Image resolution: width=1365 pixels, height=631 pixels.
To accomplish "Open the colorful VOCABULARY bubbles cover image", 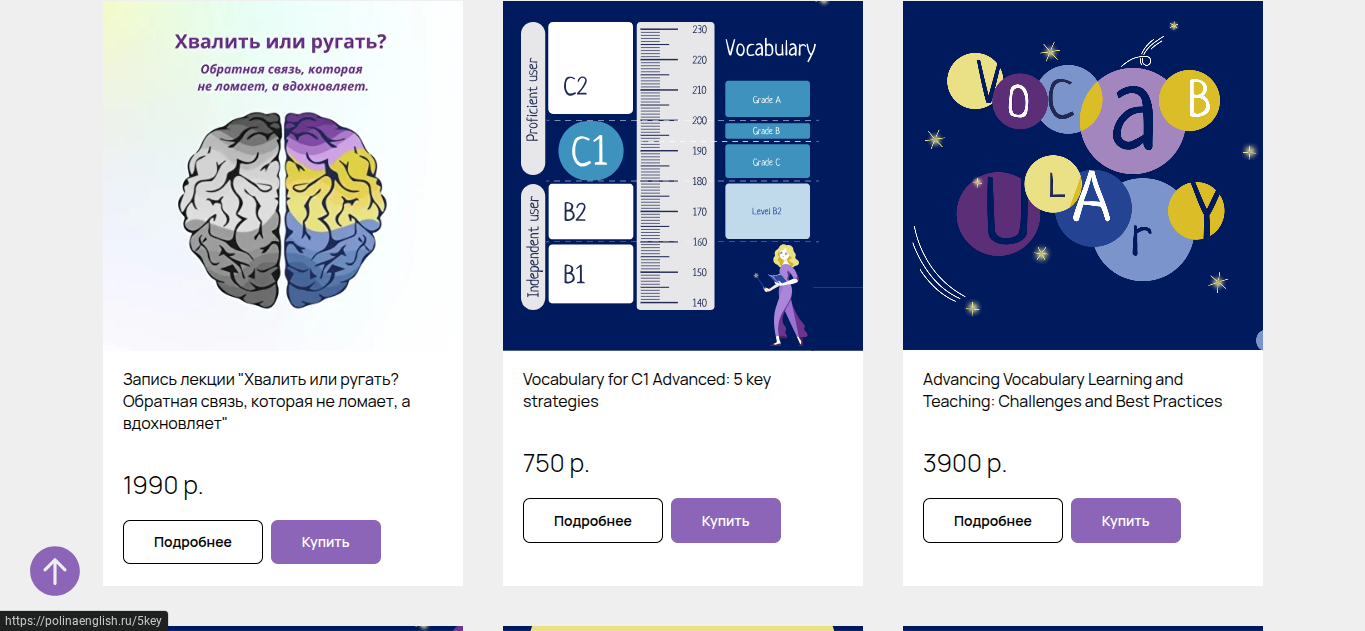I will click(1083, 176).
